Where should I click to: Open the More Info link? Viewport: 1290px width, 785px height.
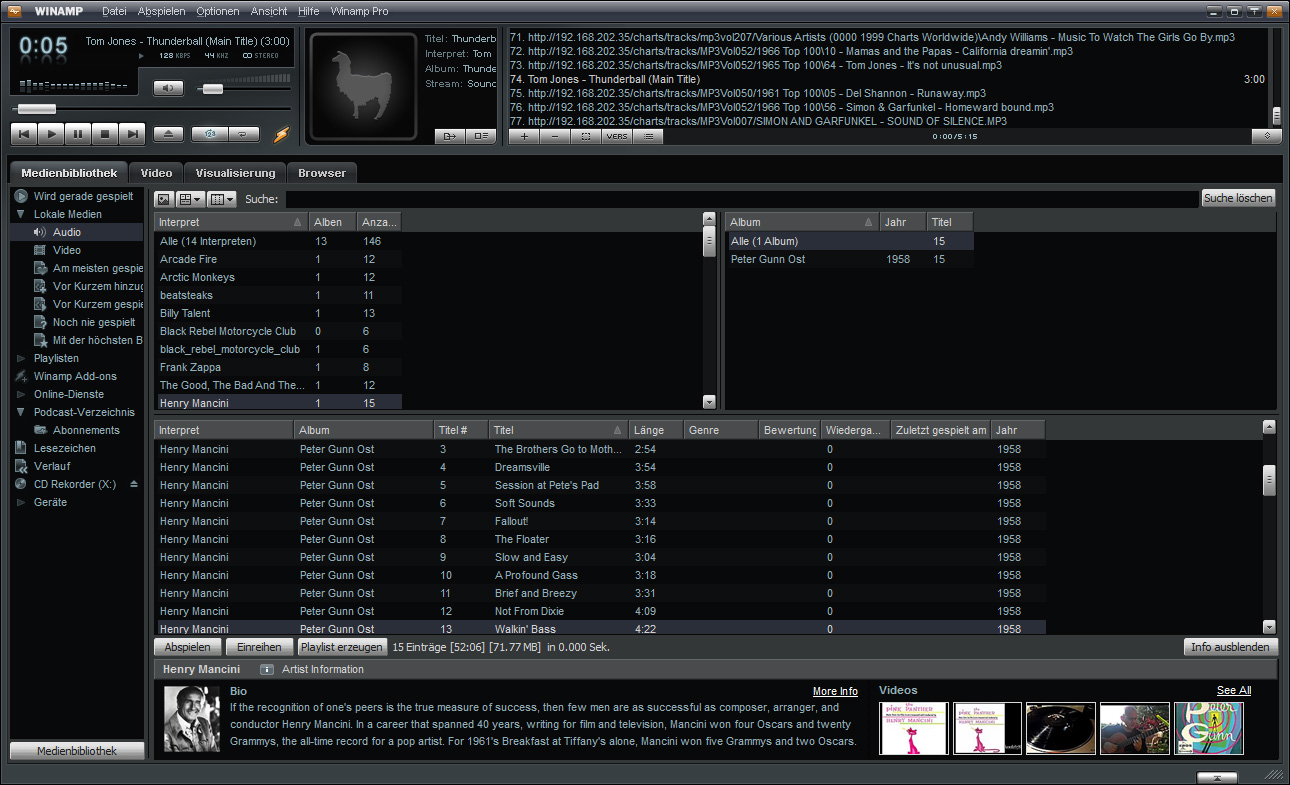click(835, 691)
